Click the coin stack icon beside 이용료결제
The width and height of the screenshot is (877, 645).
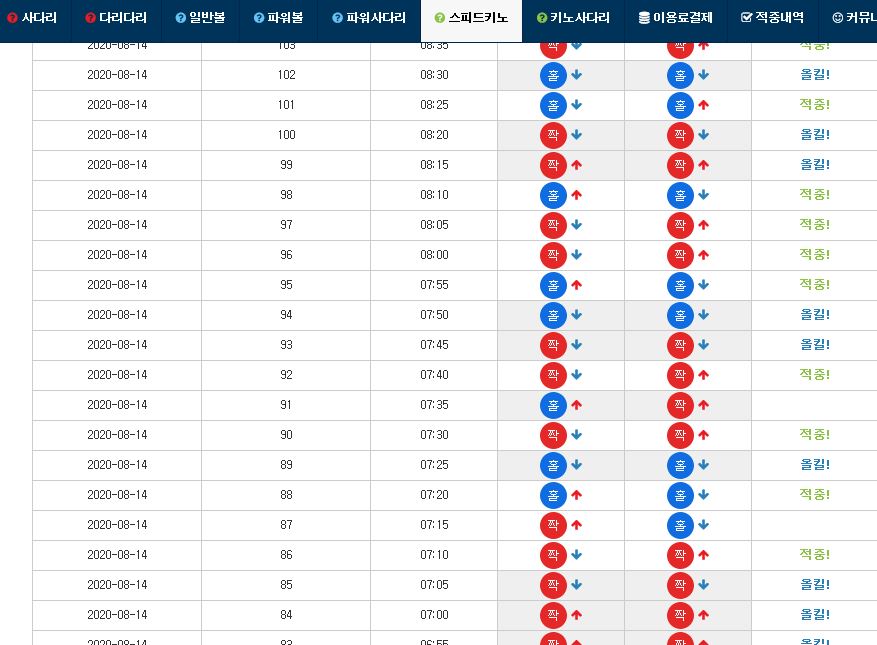pos(644,18)
